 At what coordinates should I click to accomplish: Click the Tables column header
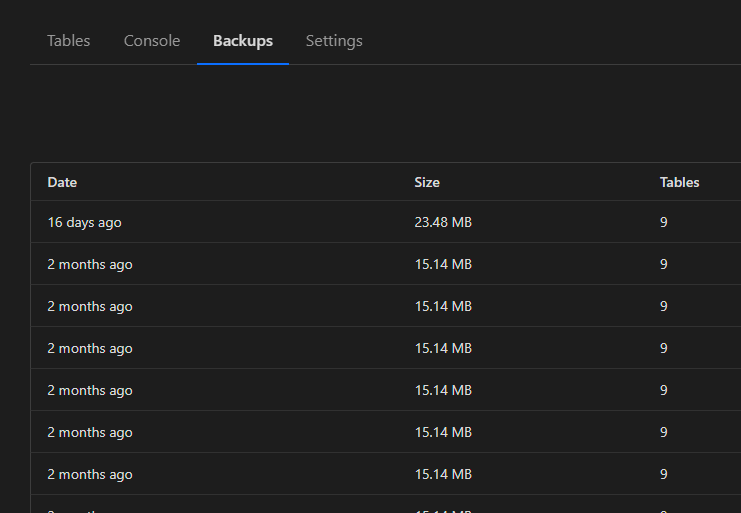(679, 182)
